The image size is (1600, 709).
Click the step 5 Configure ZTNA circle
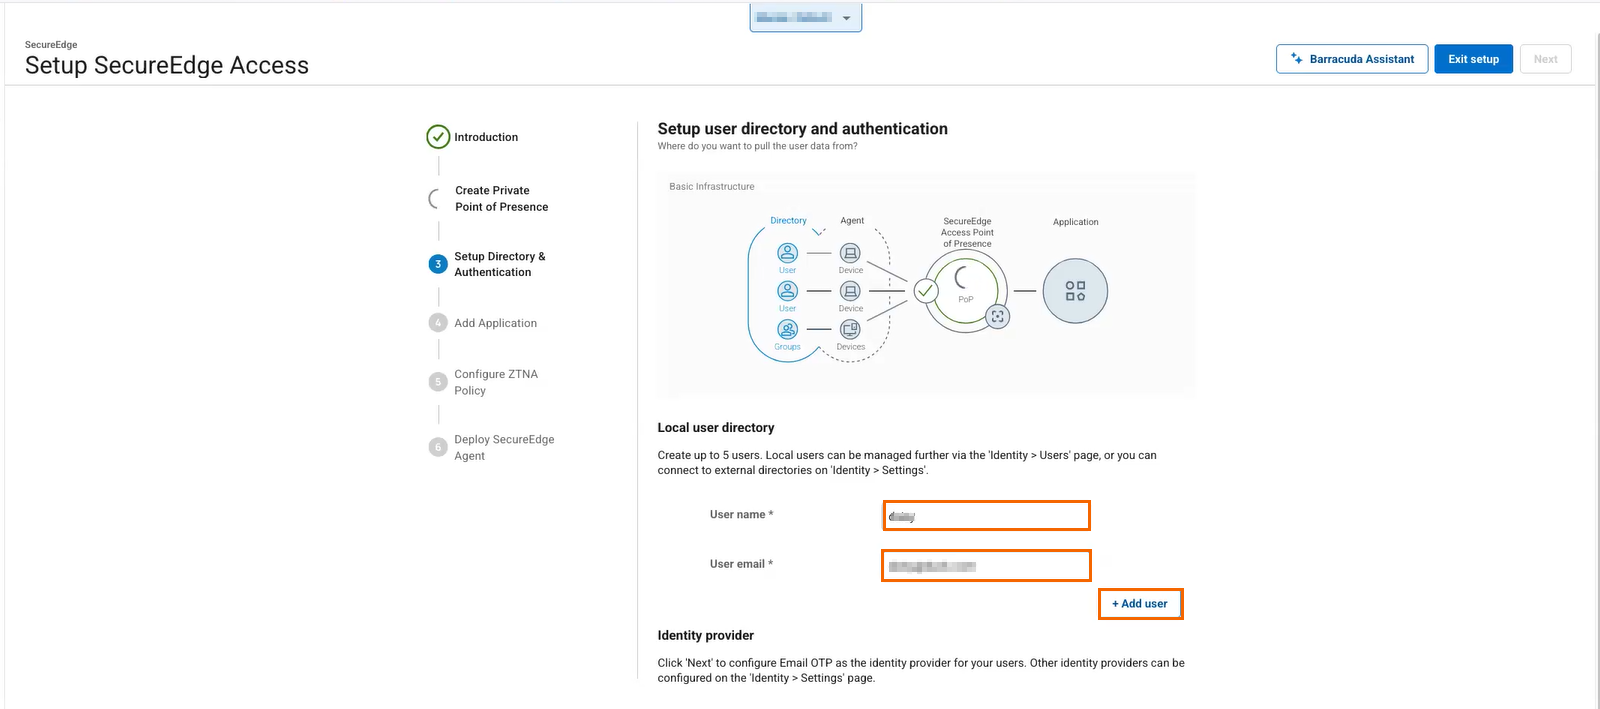click(x=438, y=382)
